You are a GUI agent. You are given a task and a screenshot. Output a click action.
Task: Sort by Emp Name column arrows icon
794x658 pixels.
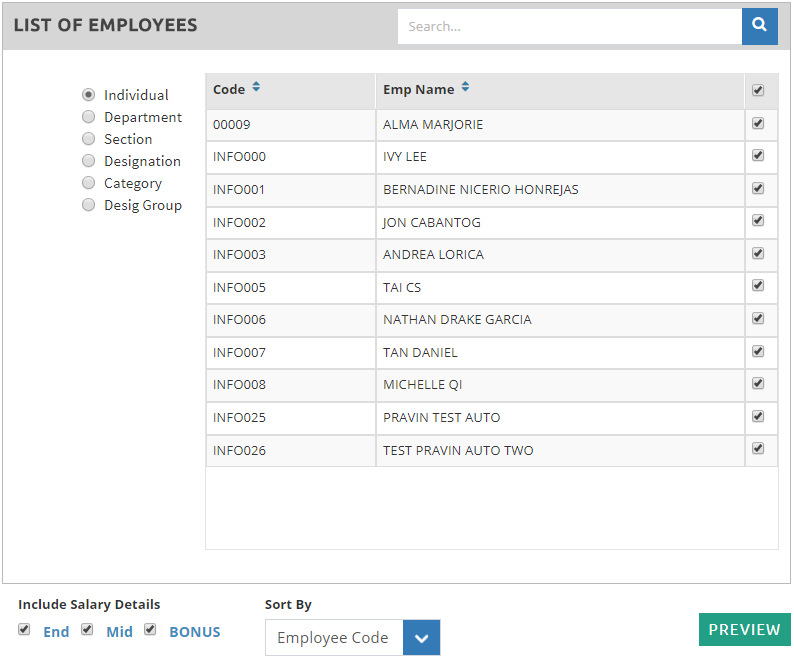(465, 88)
